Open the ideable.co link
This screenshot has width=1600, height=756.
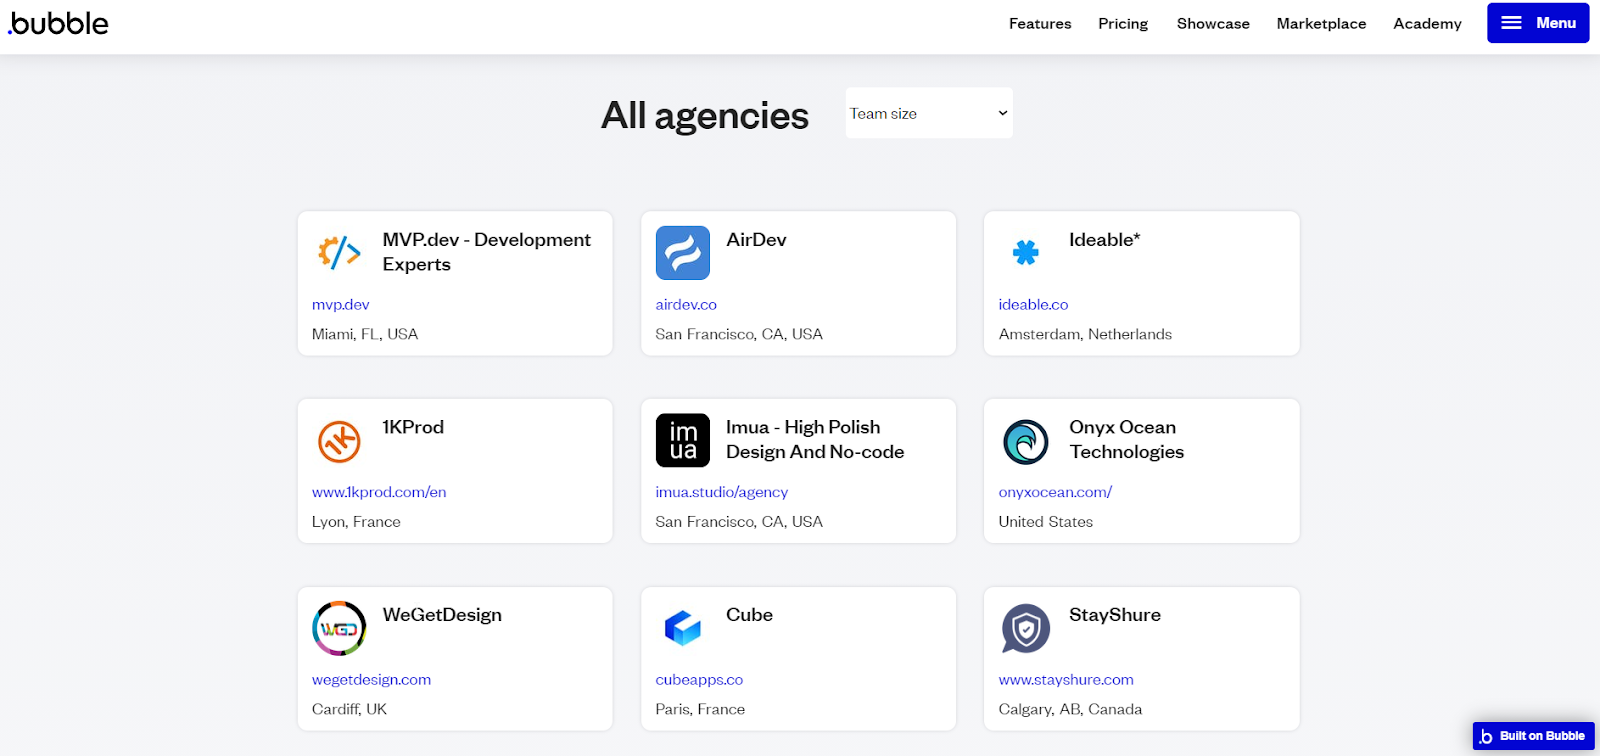pyautogui.click(x=1033, y=304)
